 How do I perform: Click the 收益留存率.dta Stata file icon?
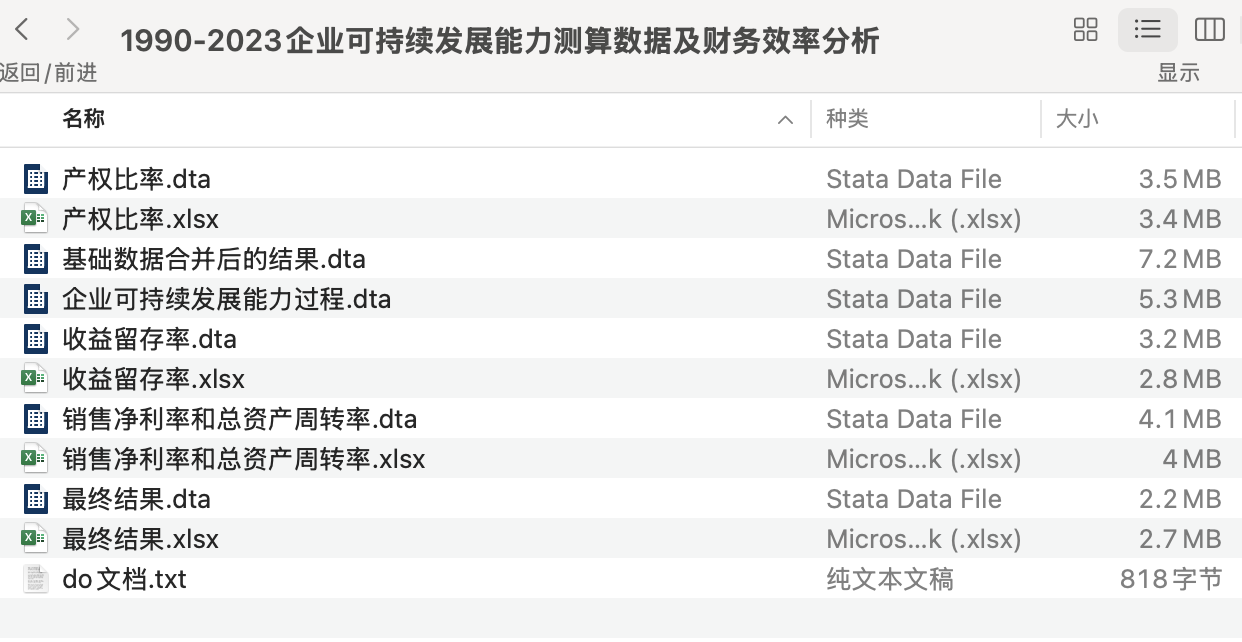(x=36, y=339)
